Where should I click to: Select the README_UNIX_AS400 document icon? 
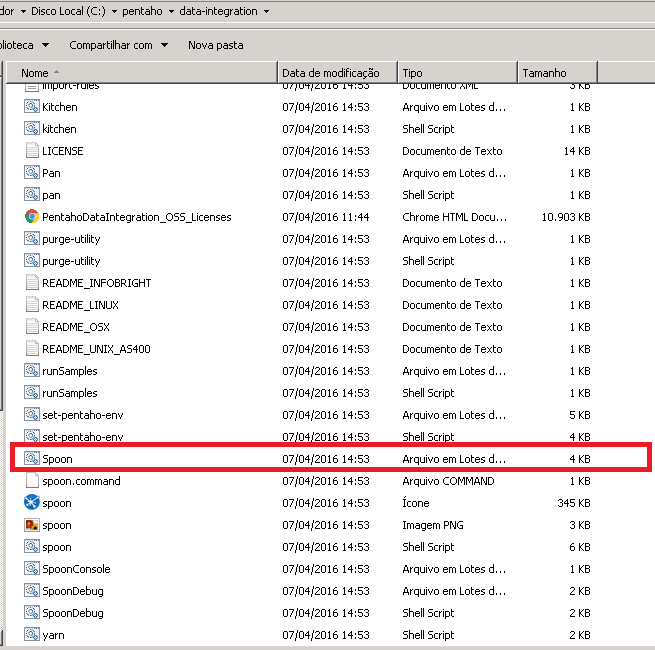click(x=32, y=348)
